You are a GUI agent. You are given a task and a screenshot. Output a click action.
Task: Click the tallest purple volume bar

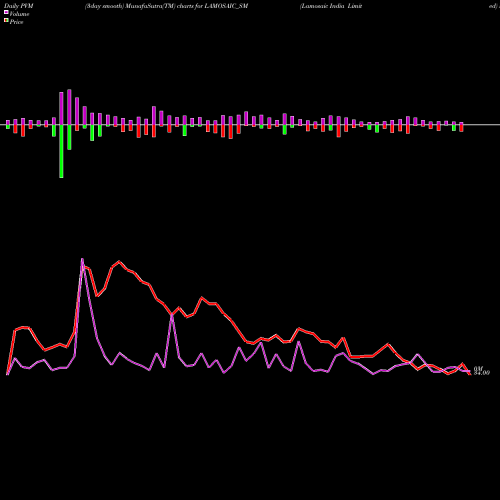[x=69, y=107]
